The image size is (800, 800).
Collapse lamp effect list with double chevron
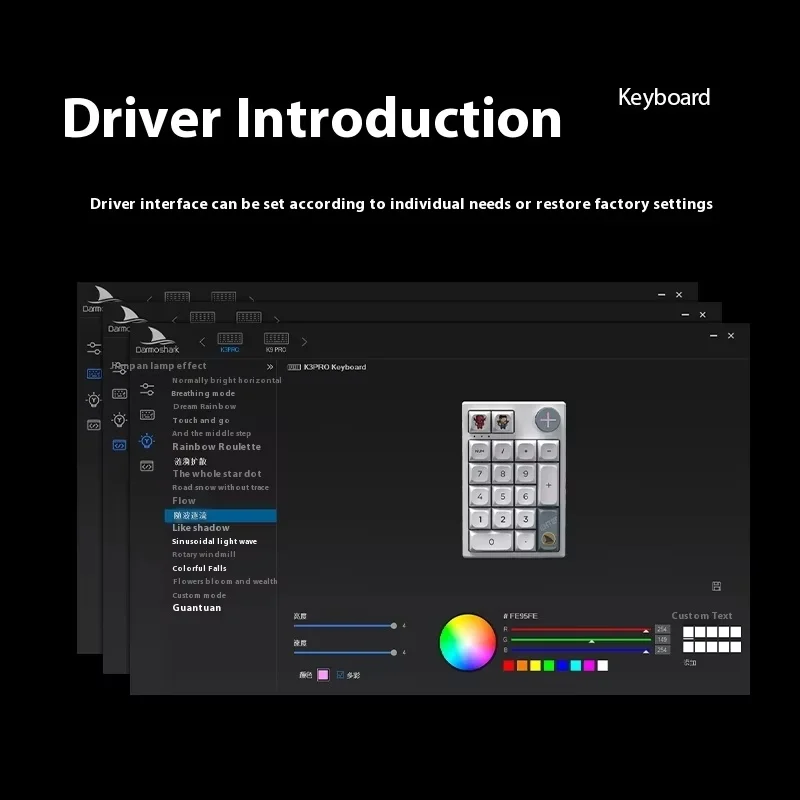click(270, 367)
